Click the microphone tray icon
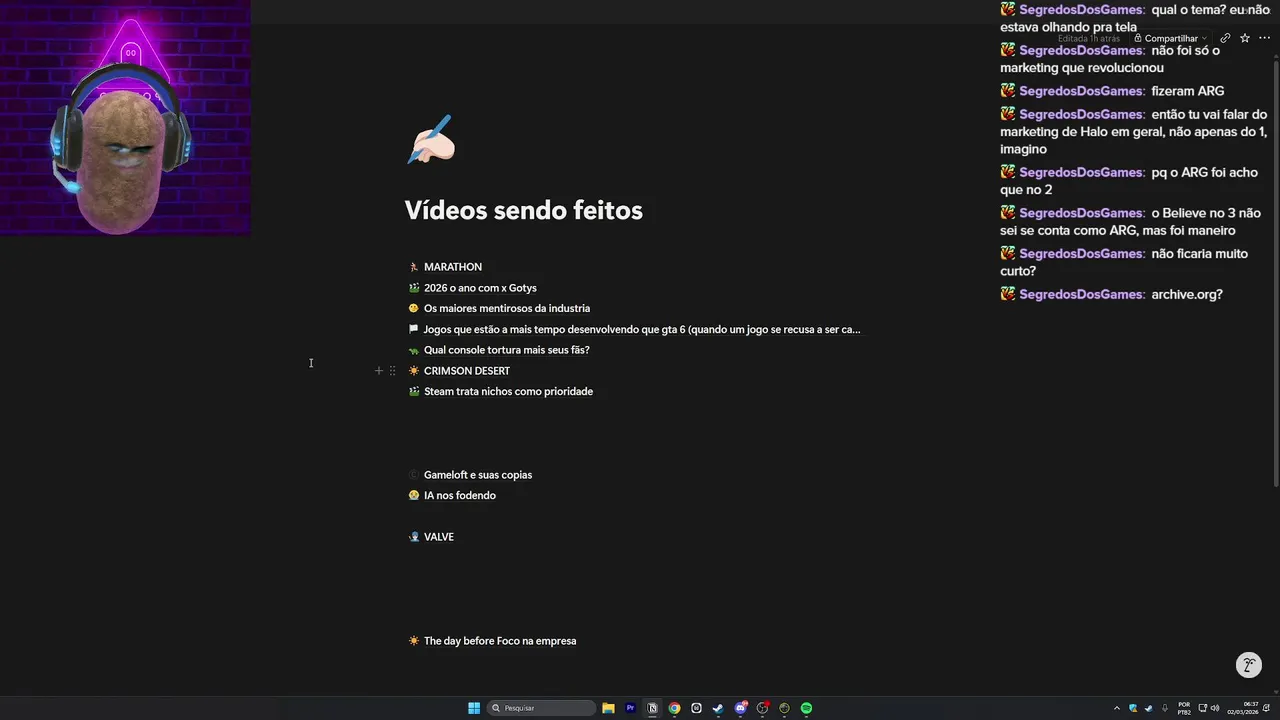The height and width of the screenshot is (720, 1280). [1165, 708]
